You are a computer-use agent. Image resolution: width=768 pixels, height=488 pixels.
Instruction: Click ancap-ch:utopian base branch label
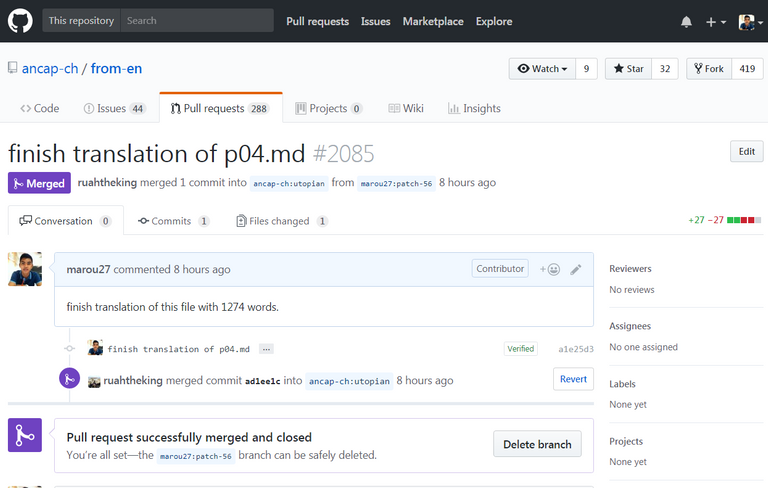(x=289, y=183)
